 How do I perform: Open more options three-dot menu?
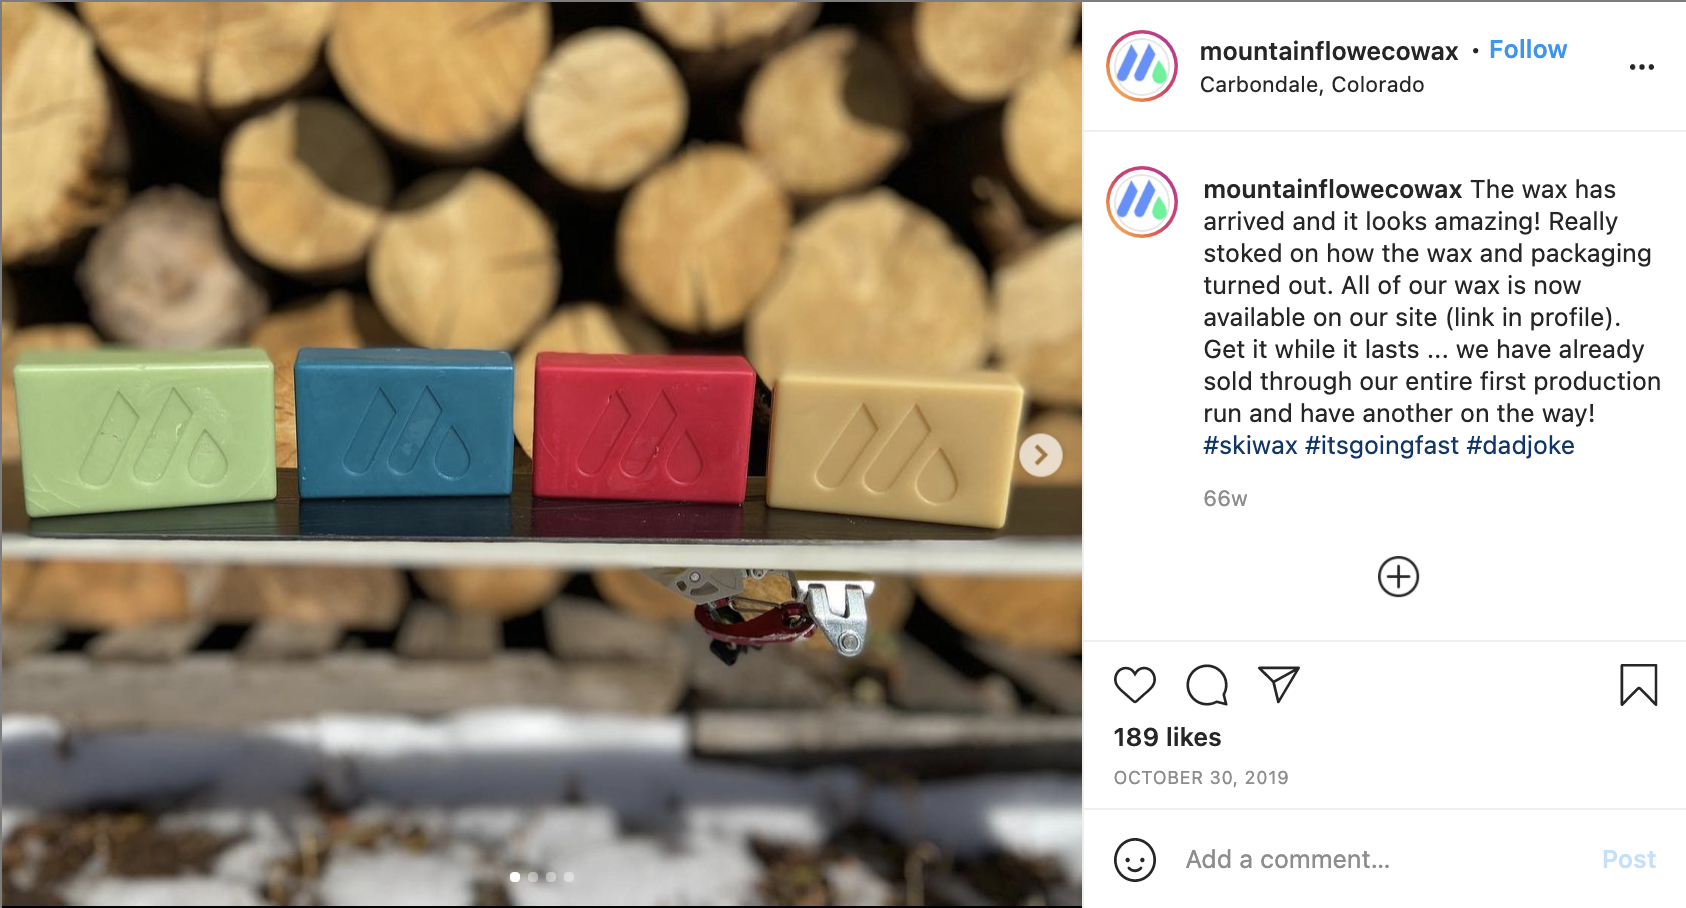(1642, 67)
